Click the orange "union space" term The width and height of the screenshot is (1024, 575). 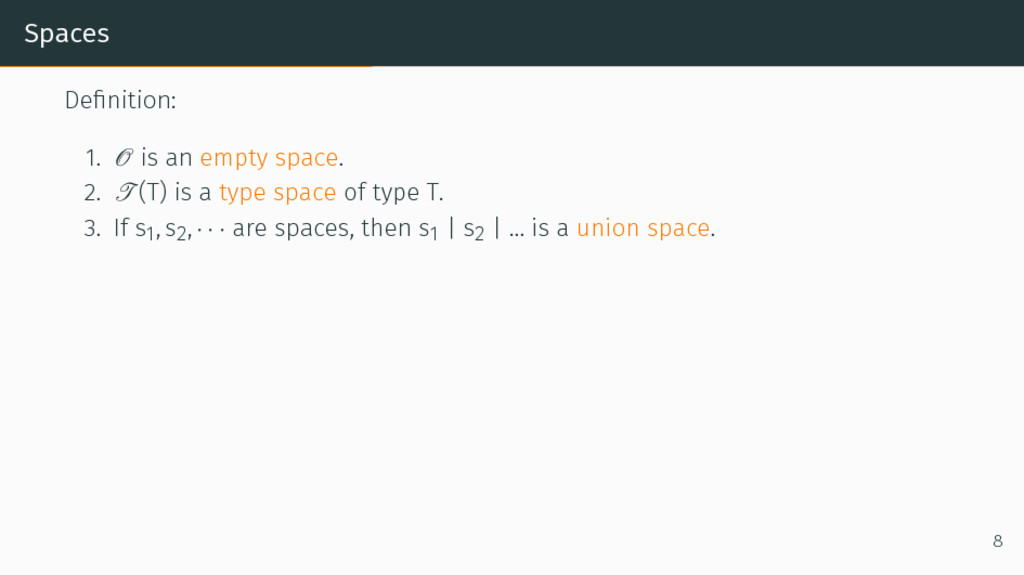642,228
